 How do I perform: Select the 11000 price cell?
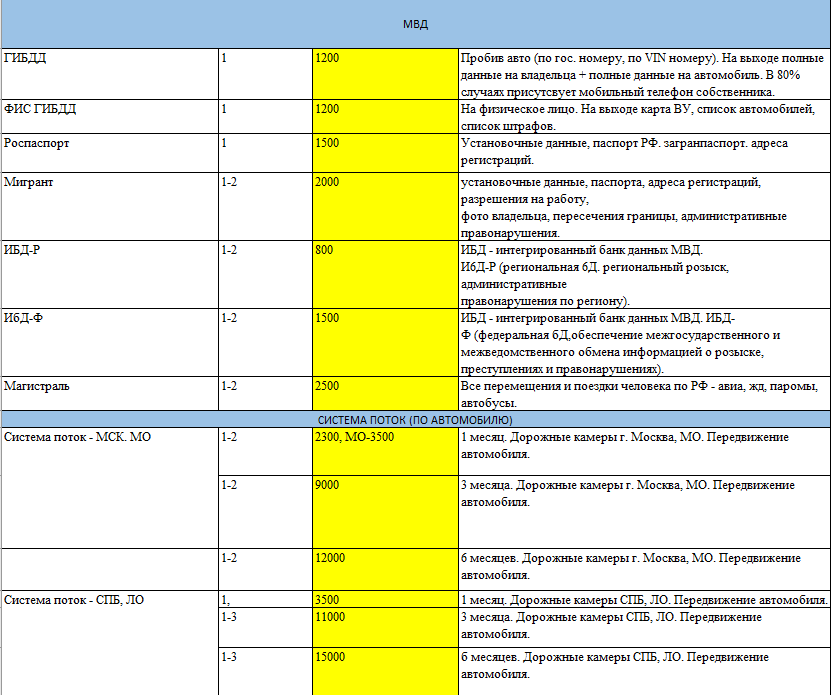385,627
